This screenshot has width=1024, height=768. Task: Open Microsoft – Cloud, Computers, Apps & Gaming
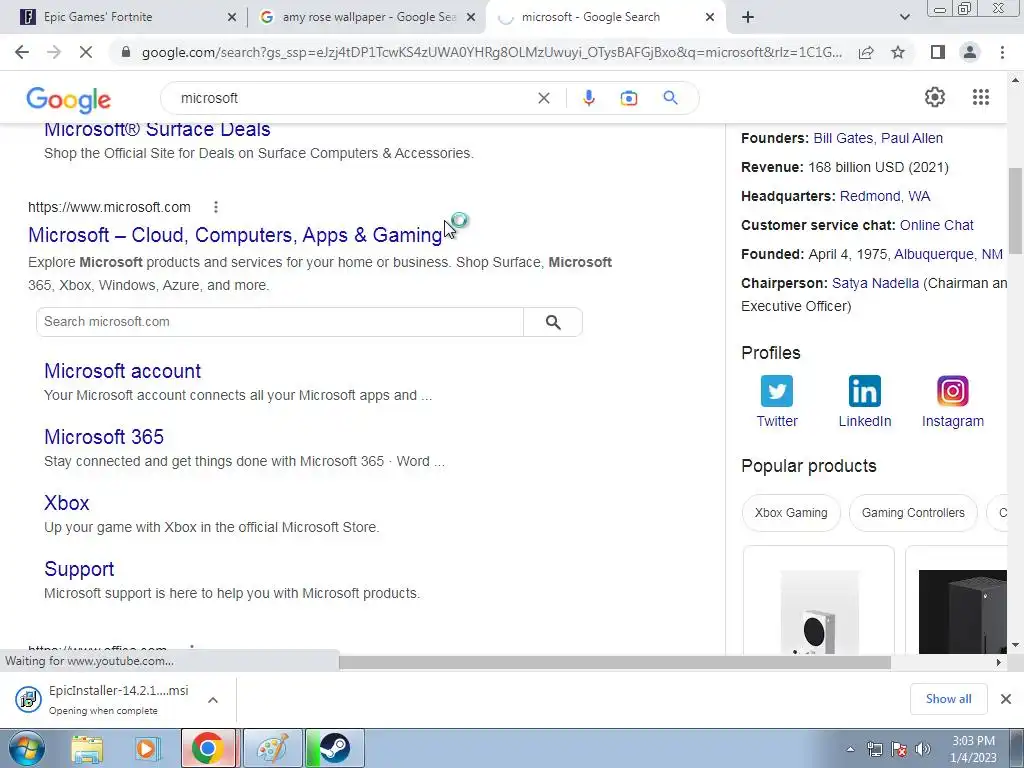pyautogui.click(x=235, y=235)
